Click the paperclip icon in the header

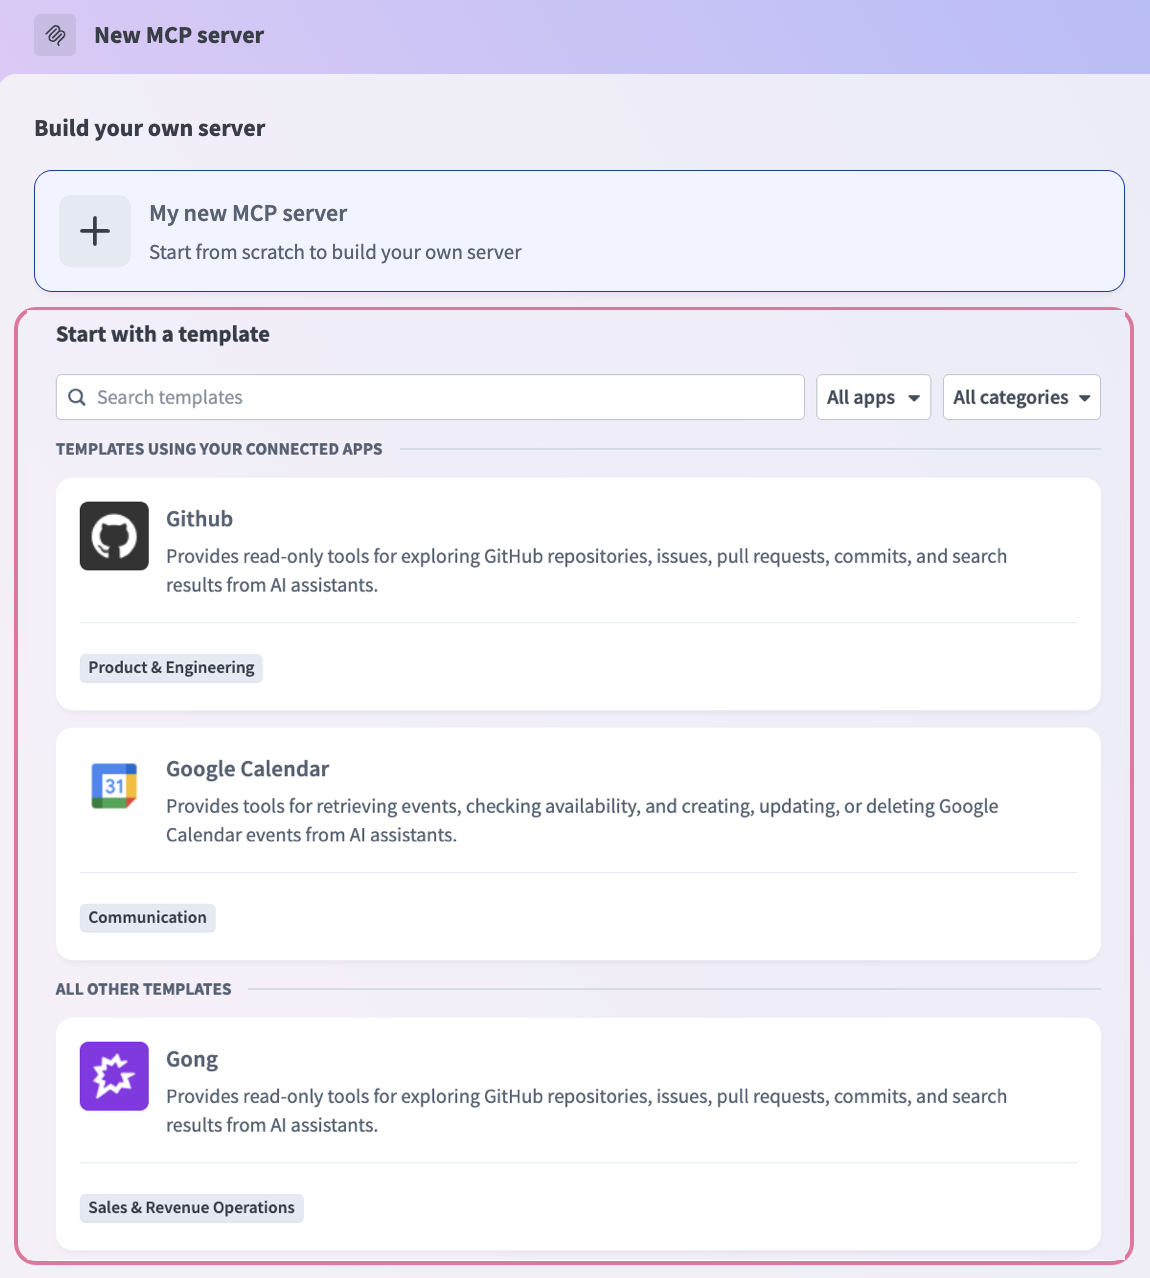pos(54,34)
